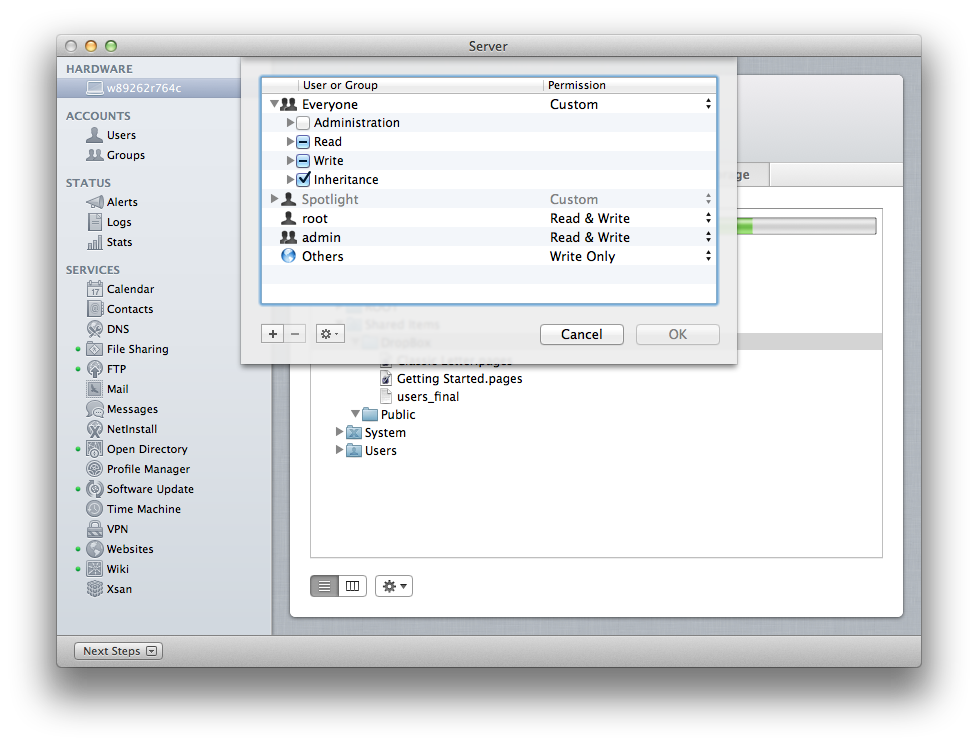Collapse the Public folder
The height and width of the screenshot is (746, 978).
pyautogui.click(x=355, y=414)
